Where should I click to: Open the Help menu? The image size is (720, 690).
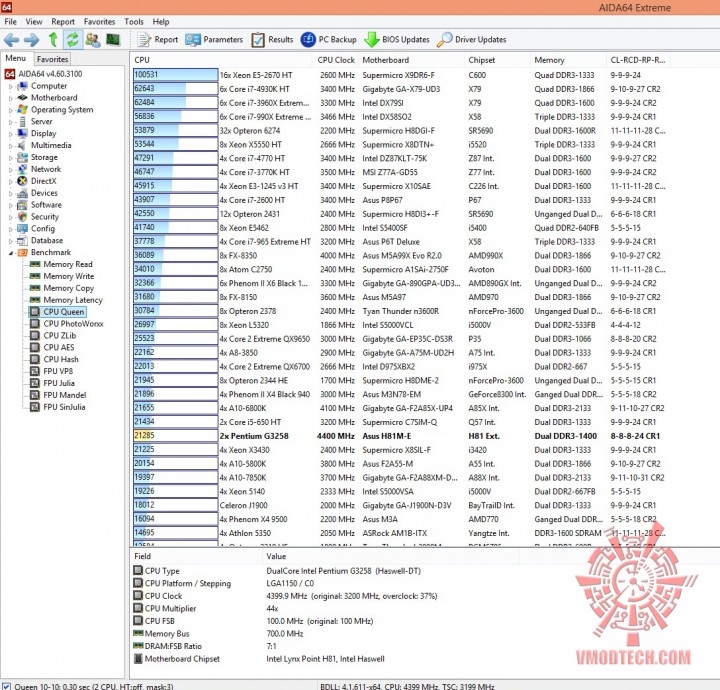[x=161, y=22]
